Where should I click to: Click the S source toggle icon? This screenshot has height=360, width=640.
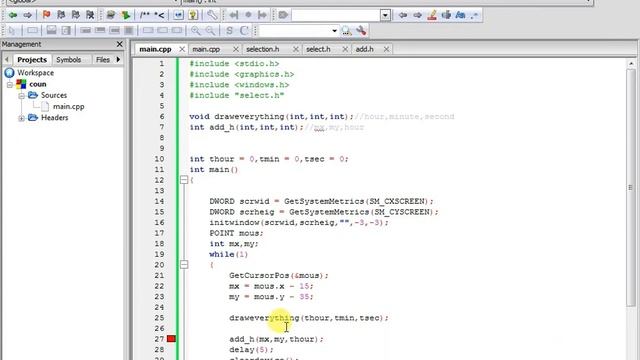(x=229, y=31)
